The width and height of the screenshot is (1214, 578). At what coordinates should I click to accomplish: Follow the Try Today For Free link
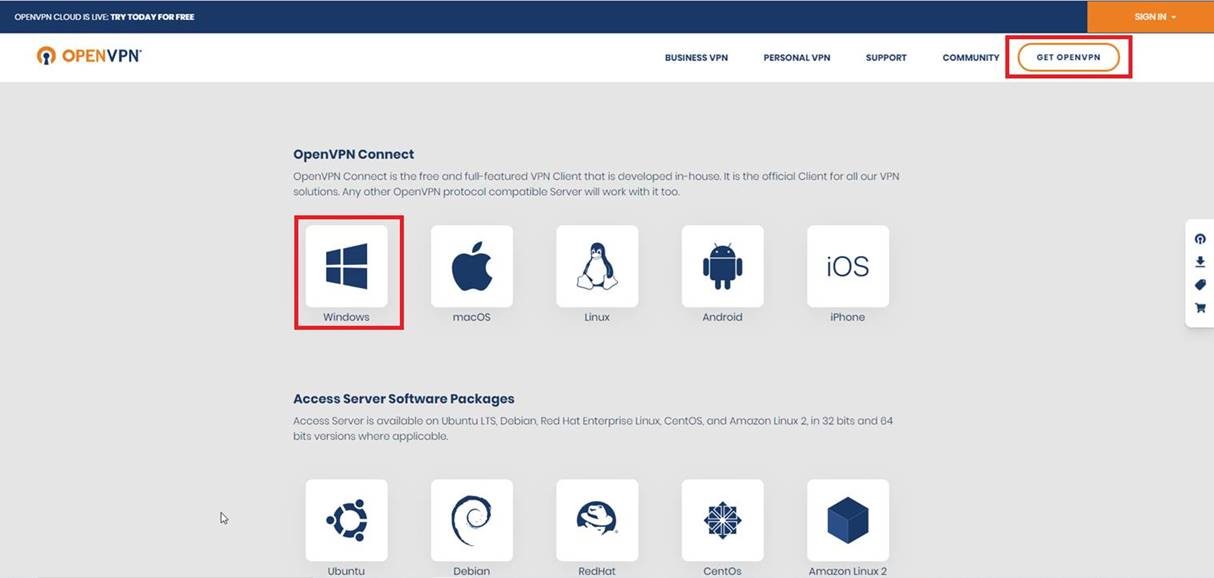coord(152,17)
